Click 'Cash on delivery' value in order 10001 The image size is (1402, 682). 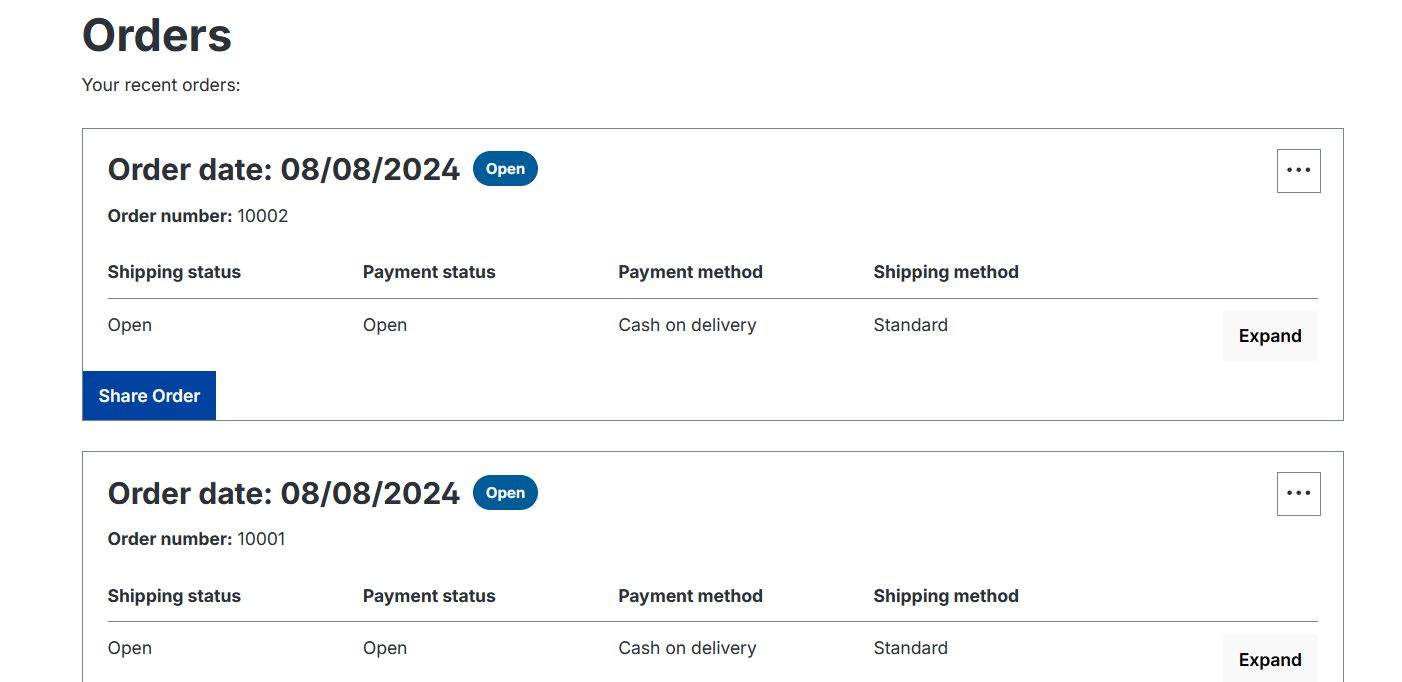[x=687, y=648]
